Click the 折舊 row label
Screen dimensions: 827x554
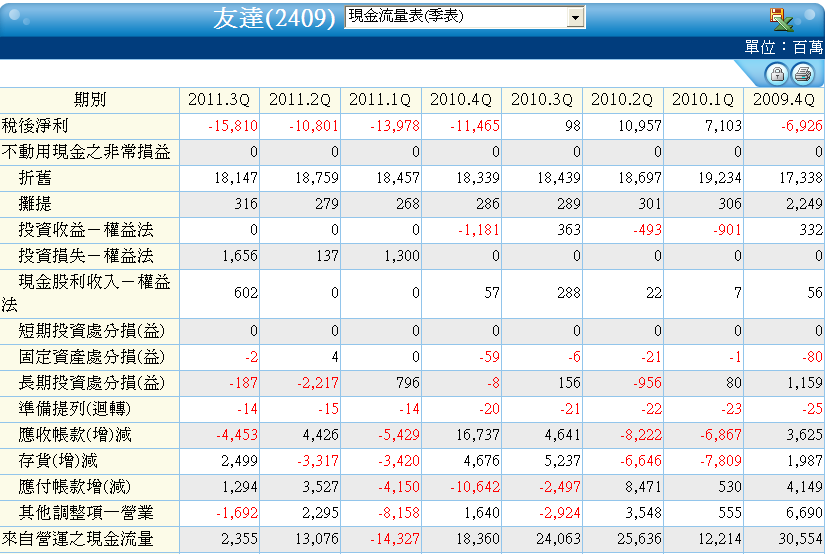pos(35,178)
